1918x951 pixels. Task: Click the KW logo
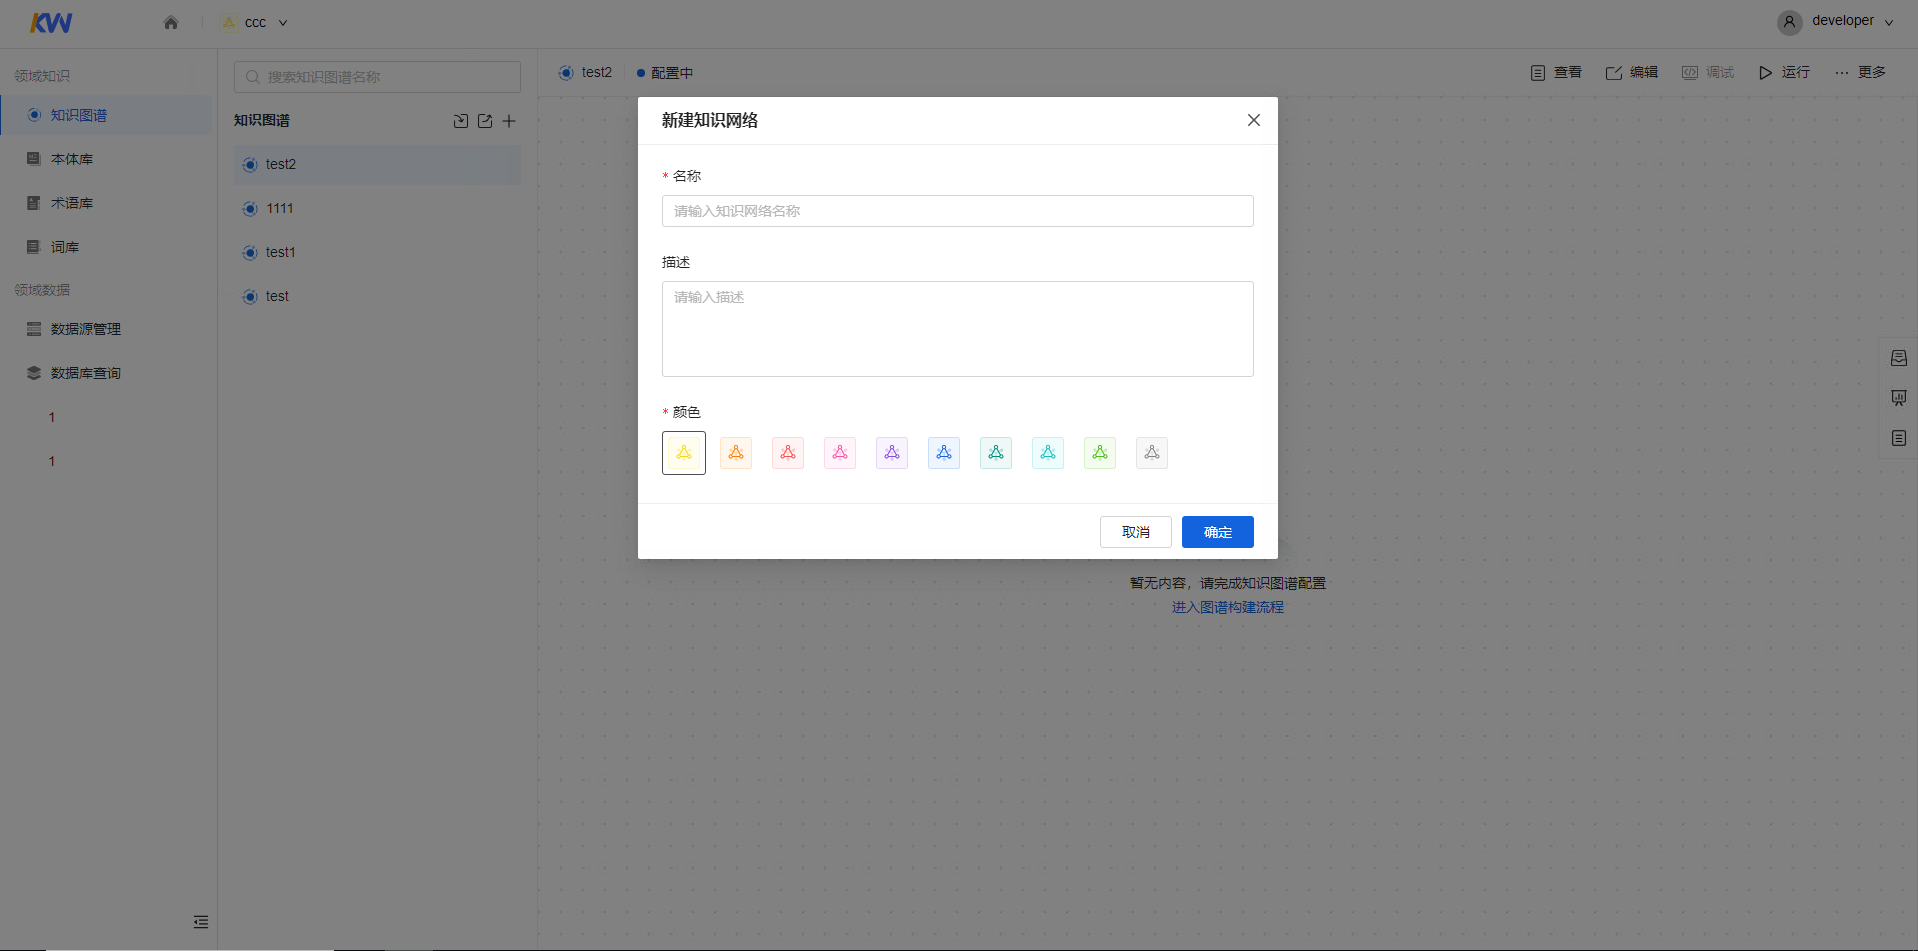tap(51, 22)
